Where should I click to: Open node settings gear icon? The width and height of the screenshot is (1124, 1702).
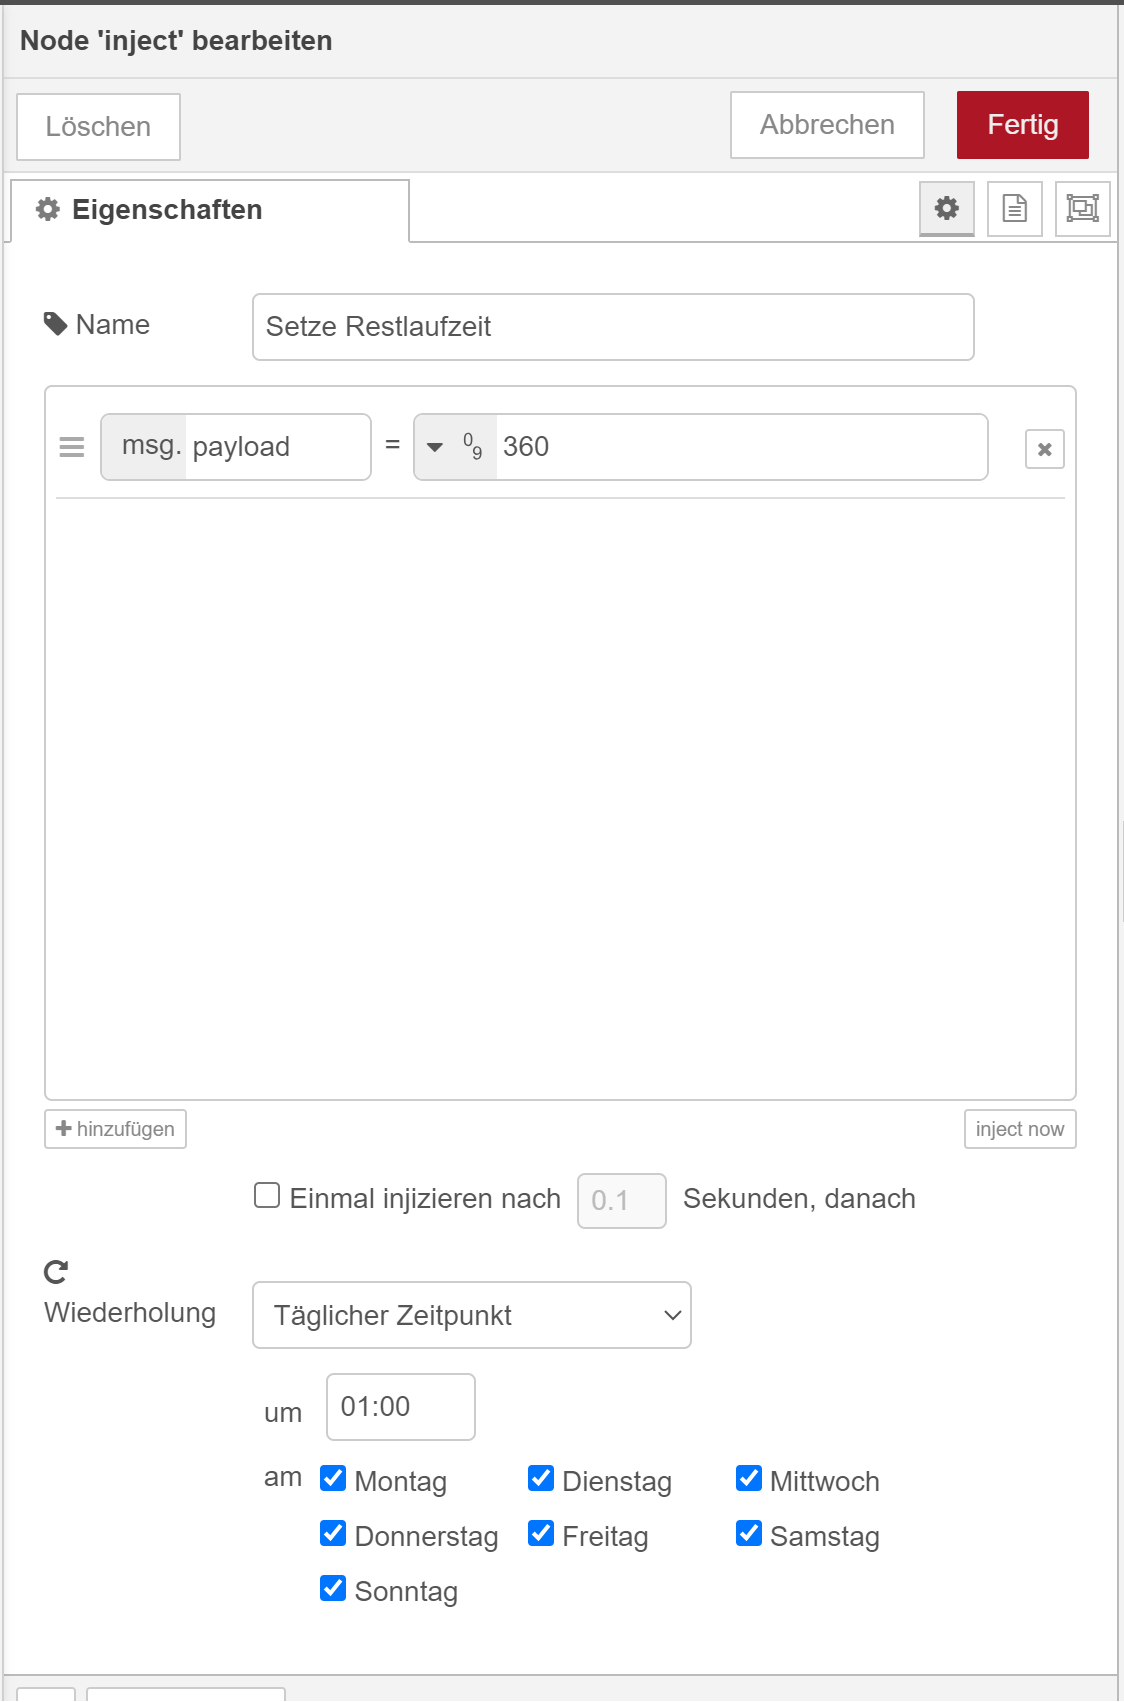pos(946,208)
